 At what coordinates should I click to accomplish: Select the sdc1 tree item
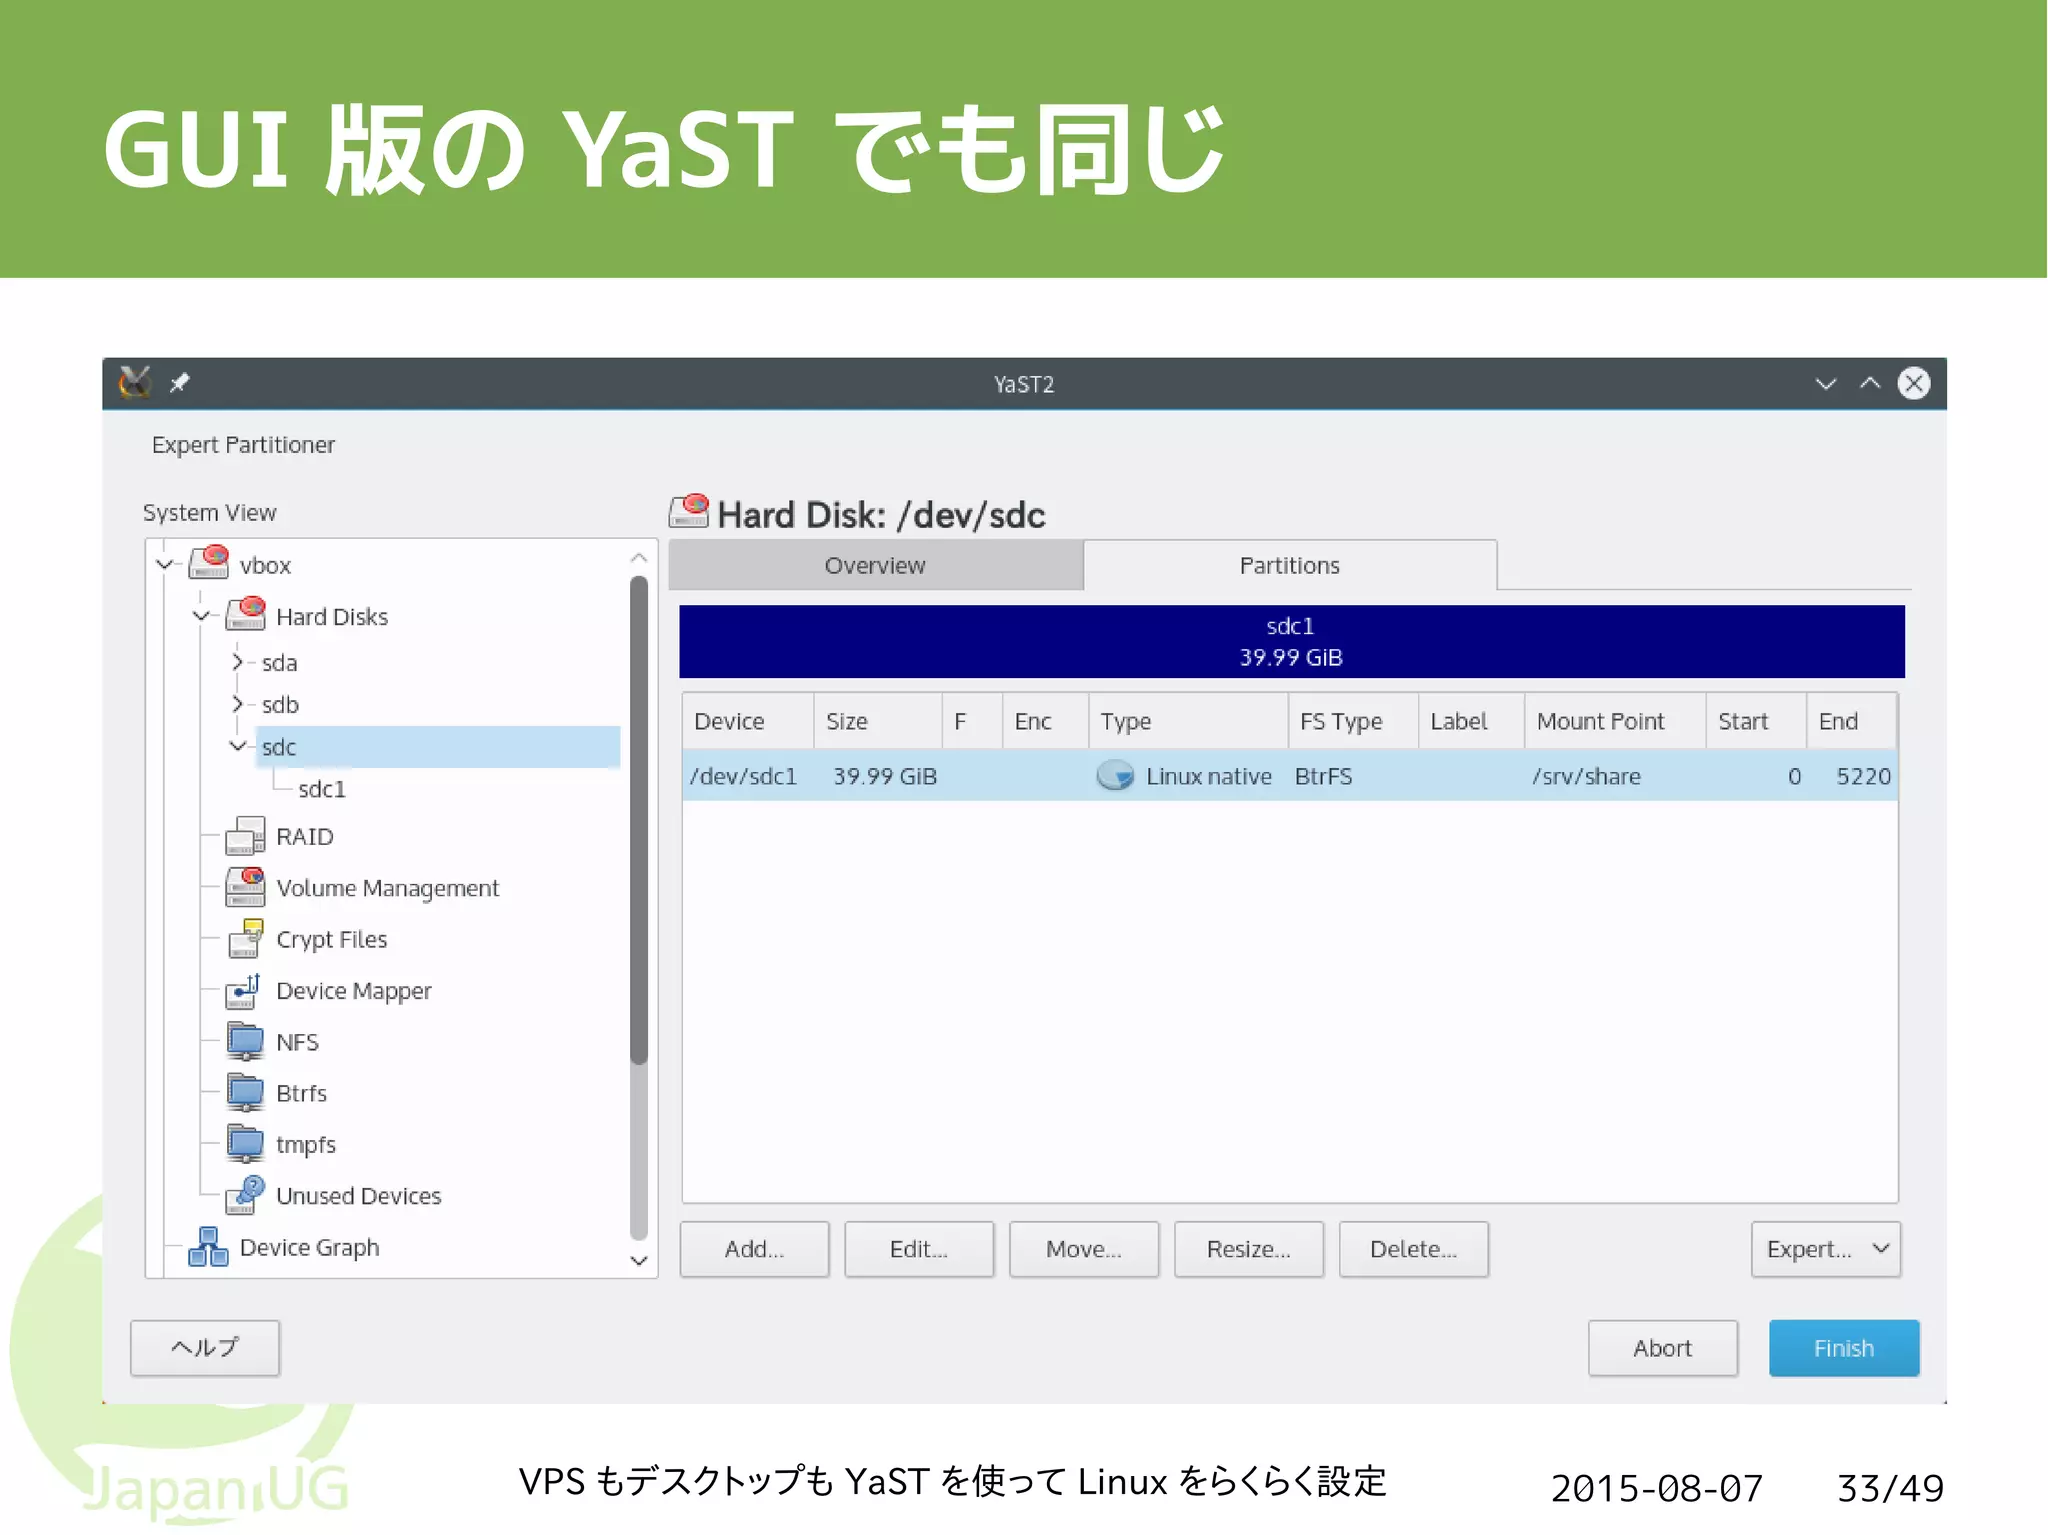tap(322, 789)
